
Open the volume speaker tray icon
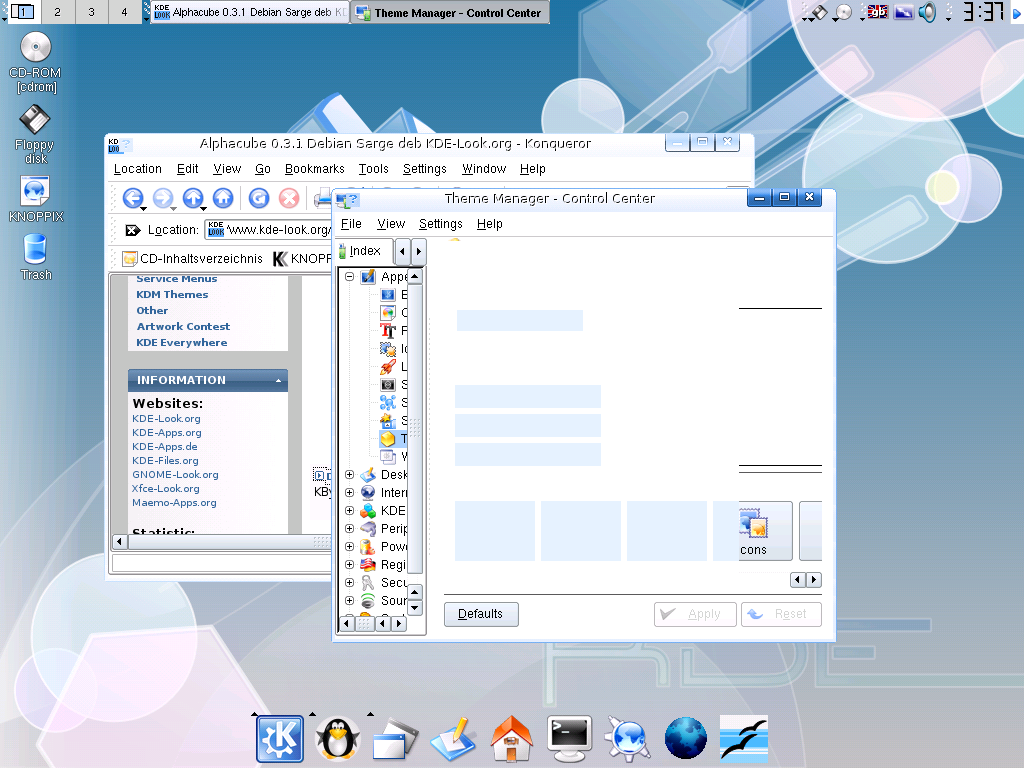[927, 12]
